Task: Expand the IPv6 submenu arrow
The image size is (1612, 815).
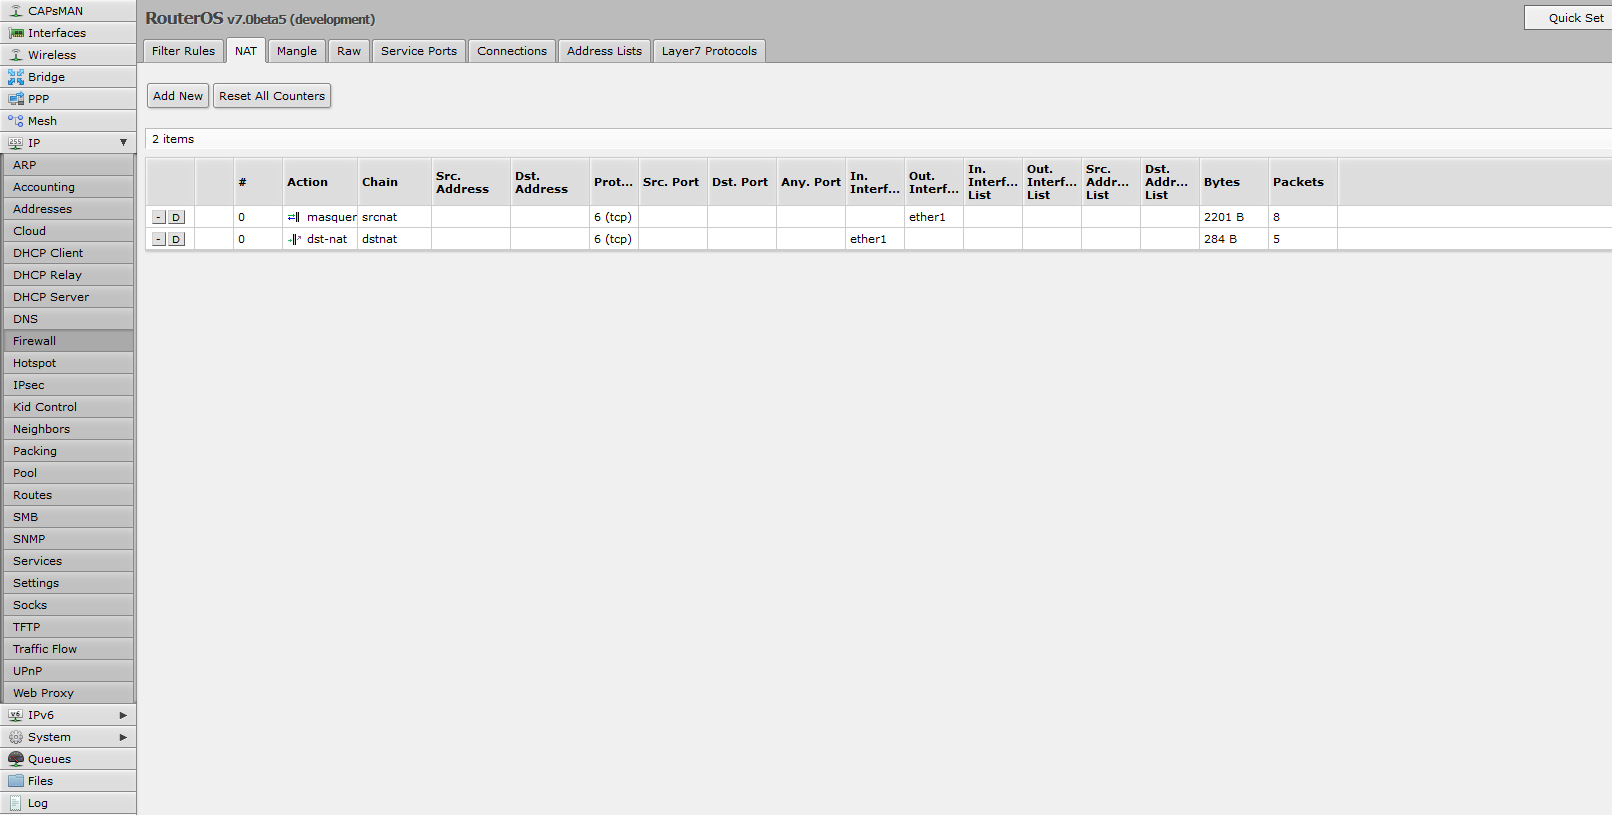Action: 123,715
